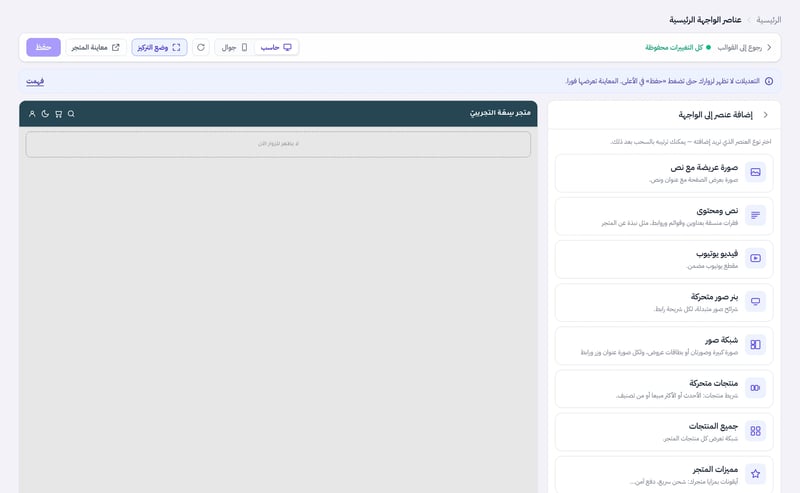Viewport: 800px width, 493px height.
Task: Click the text lines icon for نص ومحتوى
Action: (756, 215)
